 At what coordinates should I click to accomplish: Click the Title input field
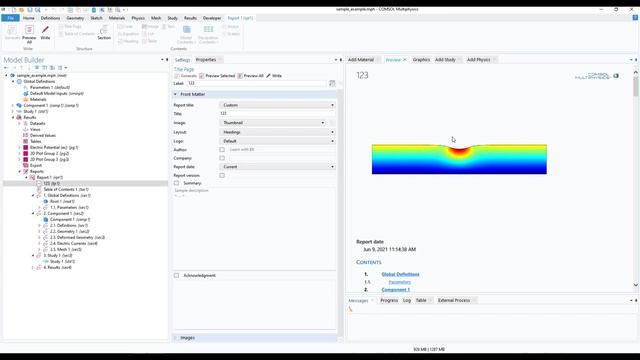pyautogui.click(x=278, y=113)
